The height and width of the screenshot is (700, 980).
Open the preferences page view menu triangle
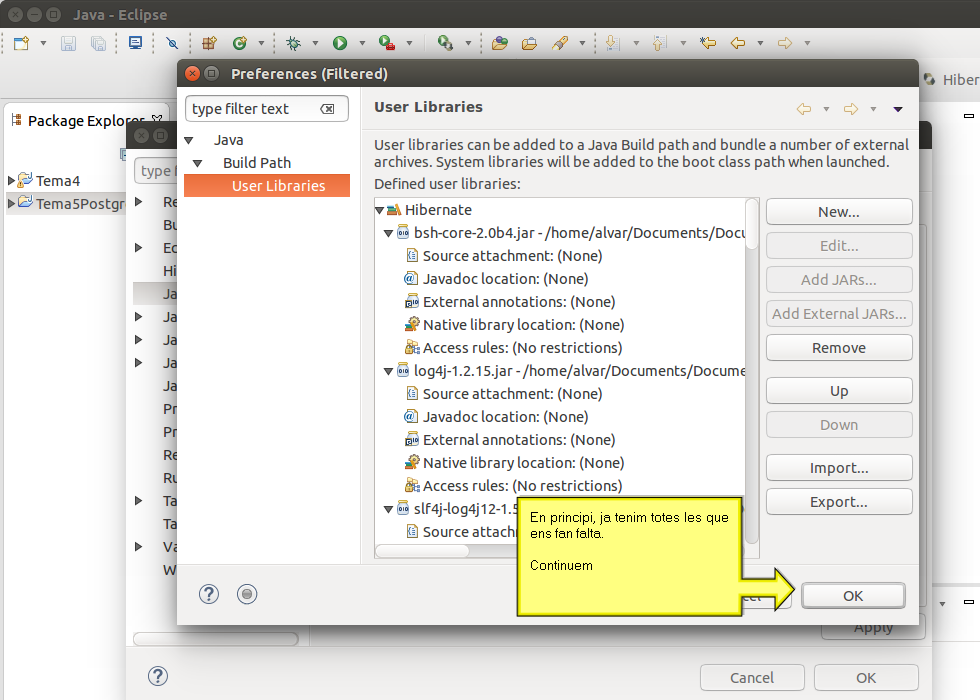[x=898, y=109]
